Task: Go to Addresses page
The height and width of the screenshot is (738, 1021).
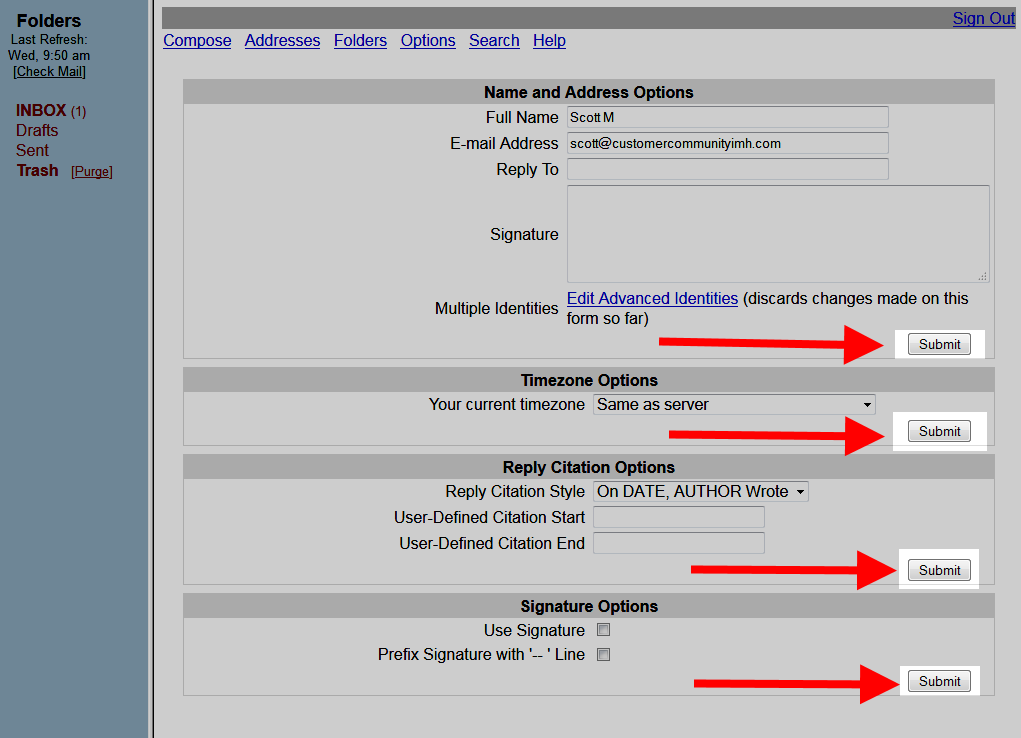Action: (282, 40)
